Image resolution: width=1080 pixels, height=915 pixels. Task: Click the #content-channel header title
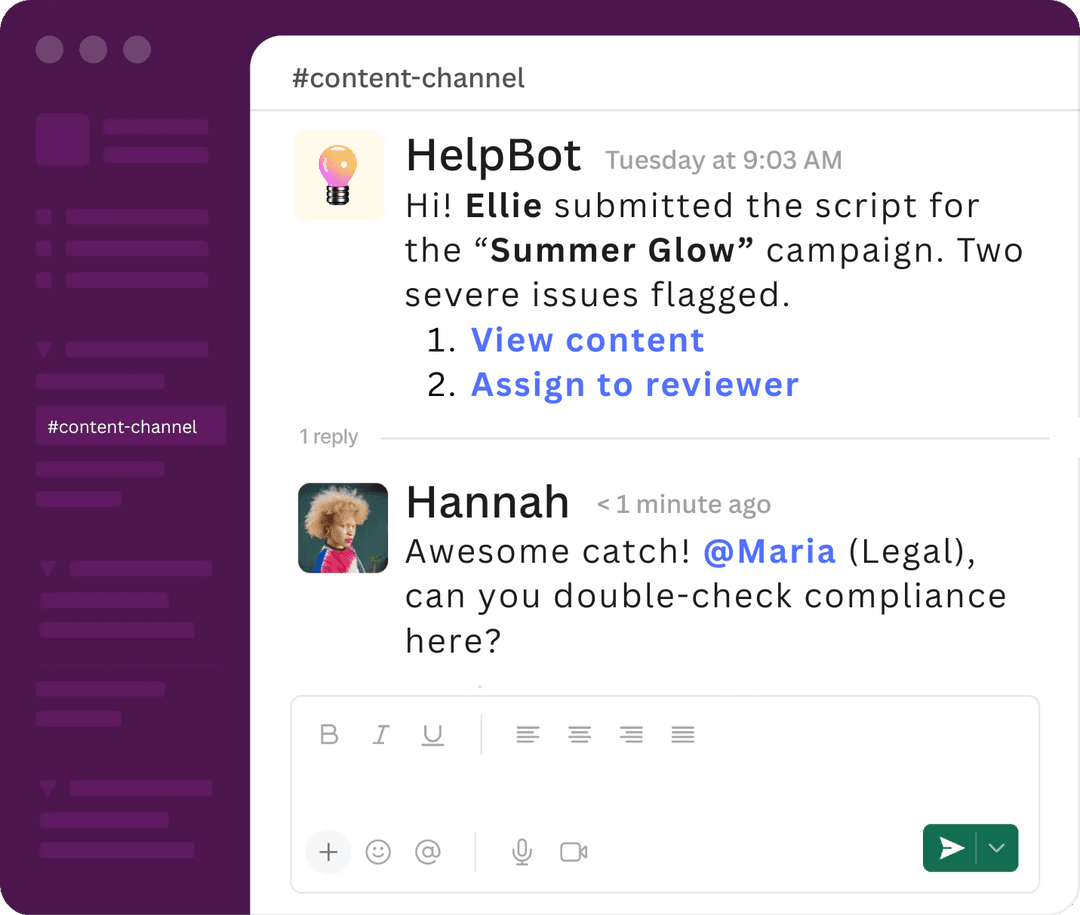(409, 77)
